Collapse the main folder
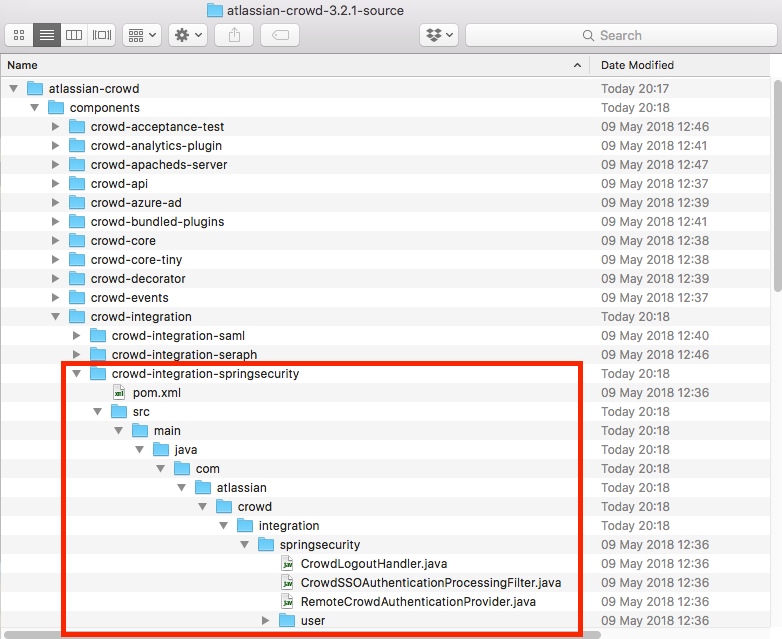This screenshot has height=639, width=782. coord(119,430)
